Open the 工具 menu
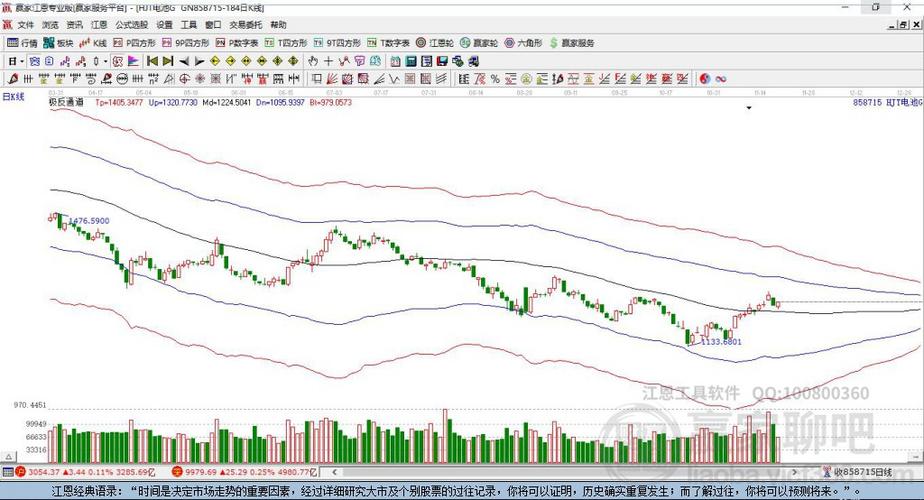The width and height of the screenshot is (924, 500). click(189, 25)
